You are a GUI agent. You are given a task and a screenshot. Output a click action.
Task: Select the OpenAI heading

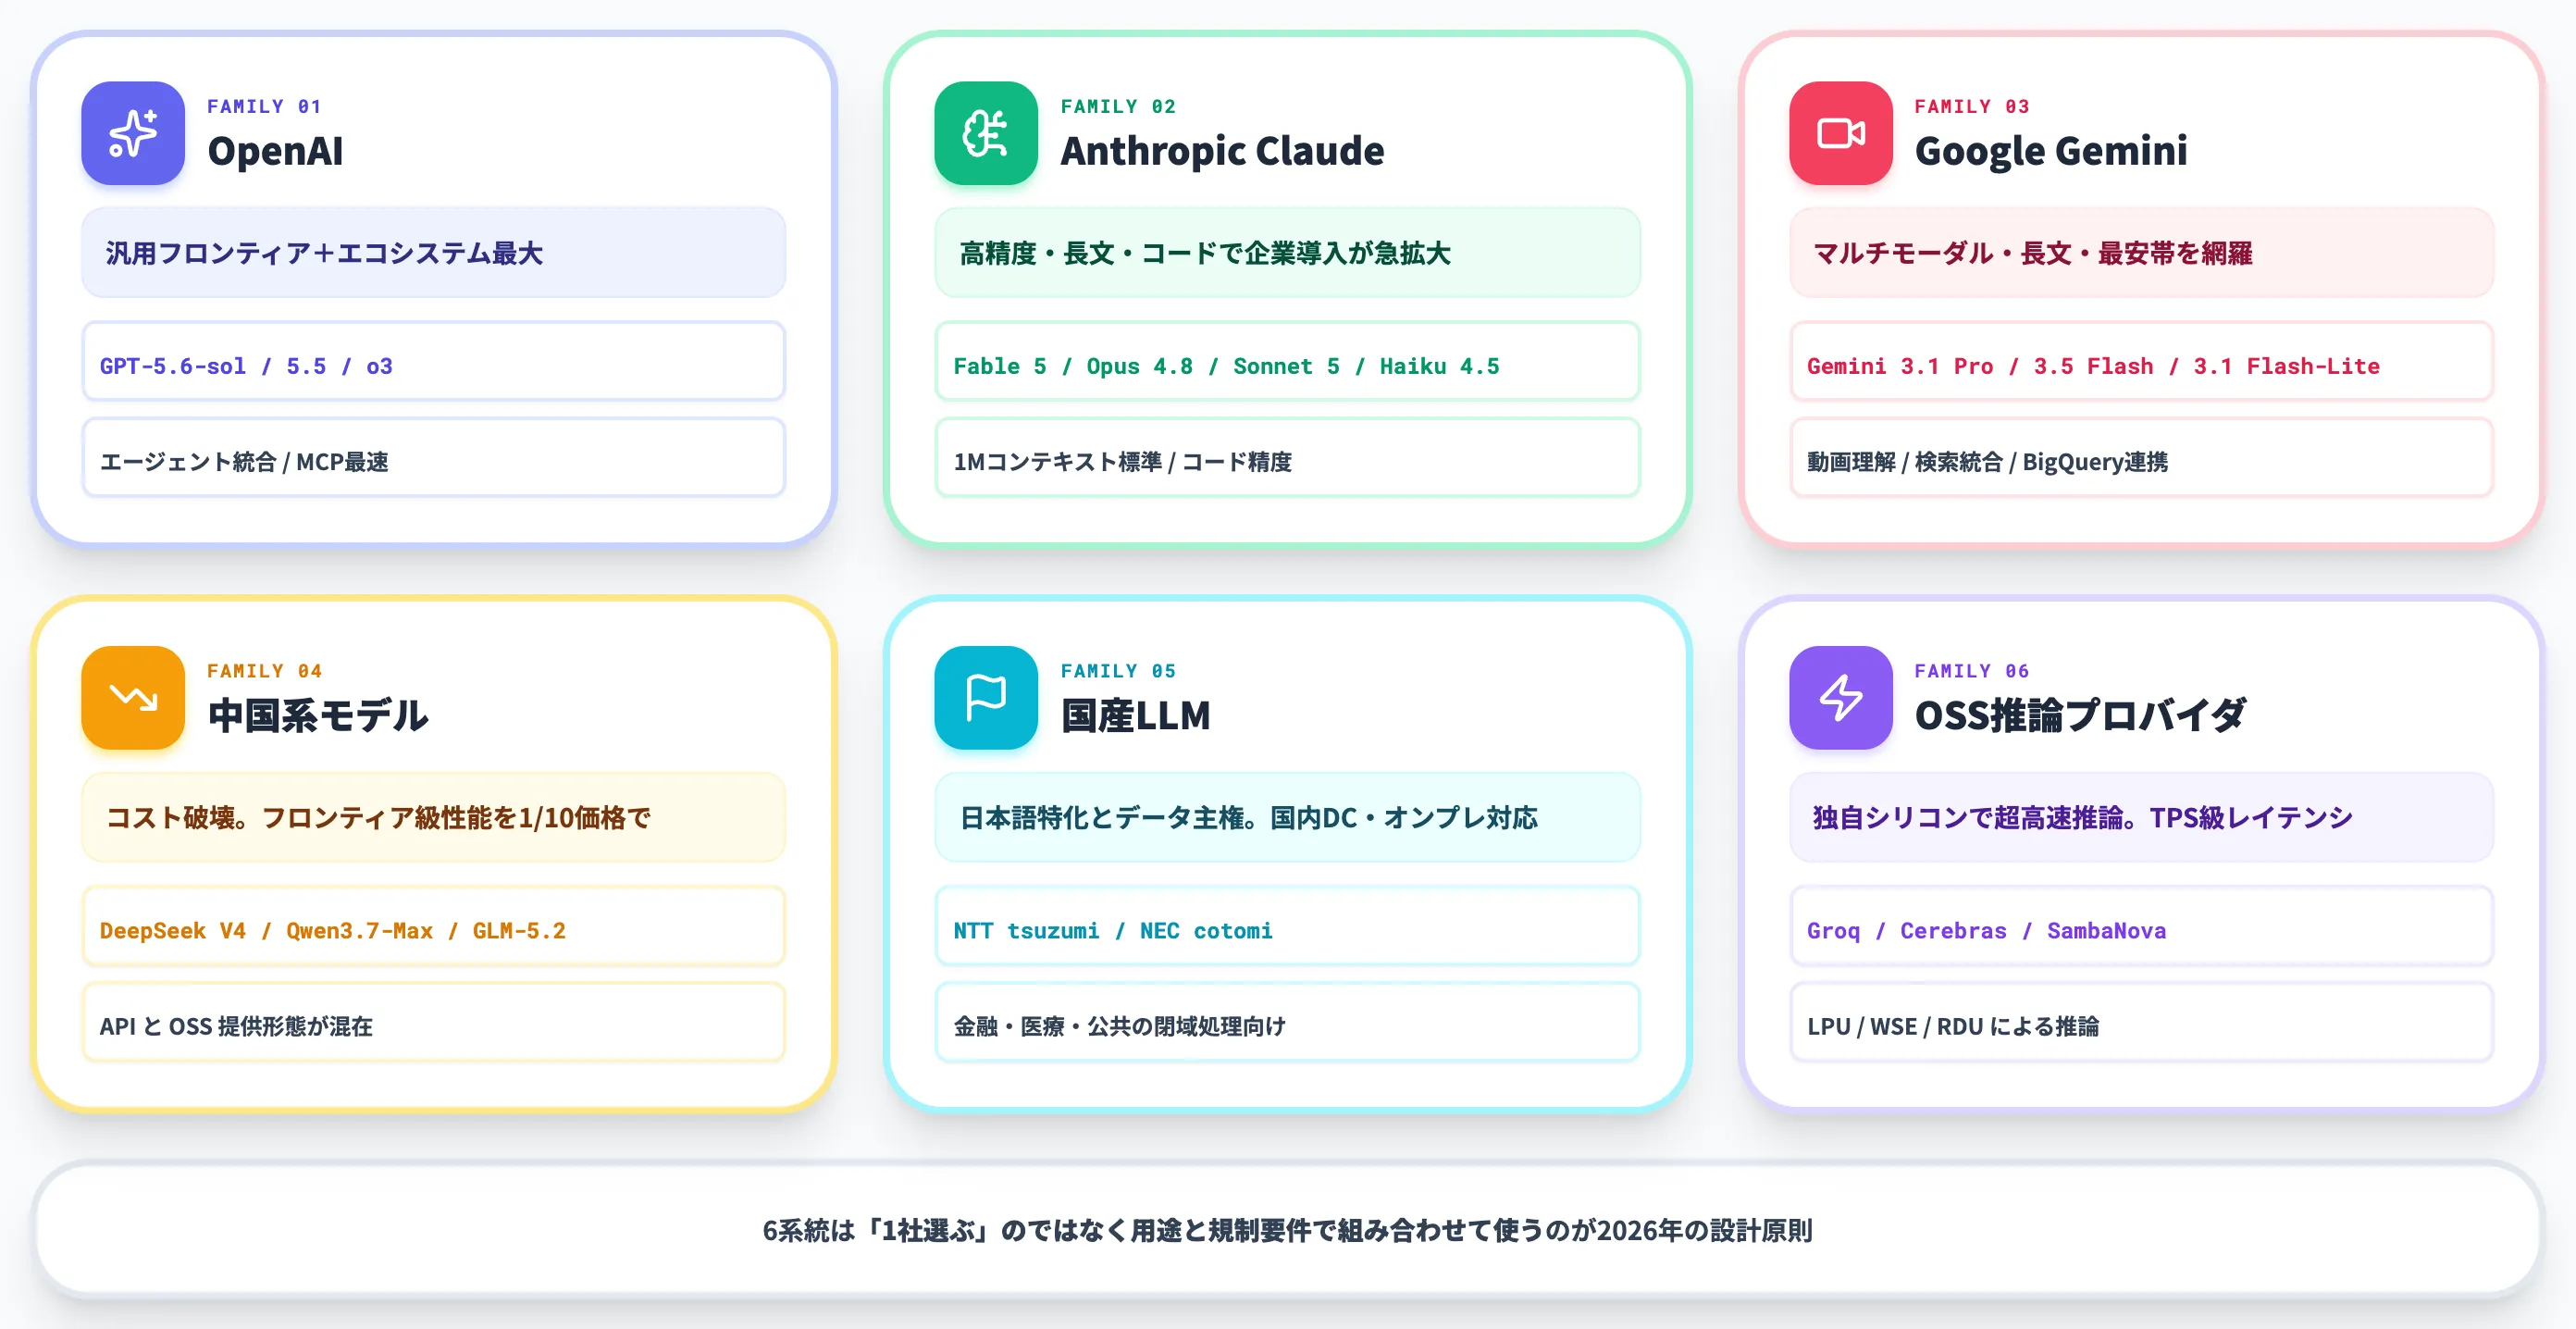click(275, 151)
